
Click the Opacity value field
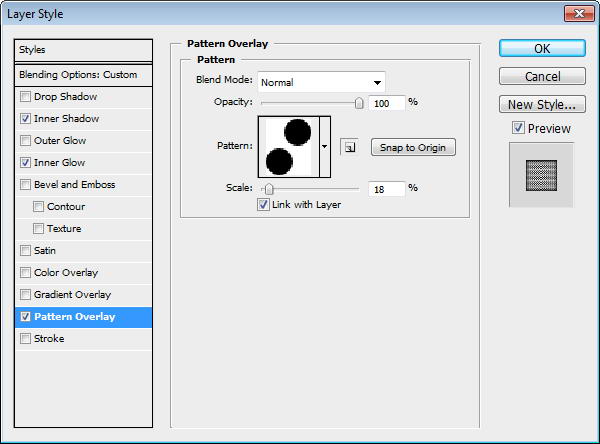click(386, 103)
